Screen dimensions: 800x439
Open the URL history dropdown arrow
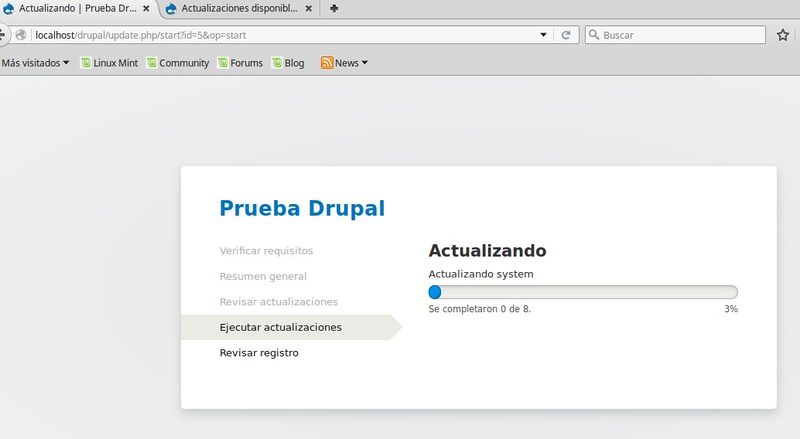(543, 35)
